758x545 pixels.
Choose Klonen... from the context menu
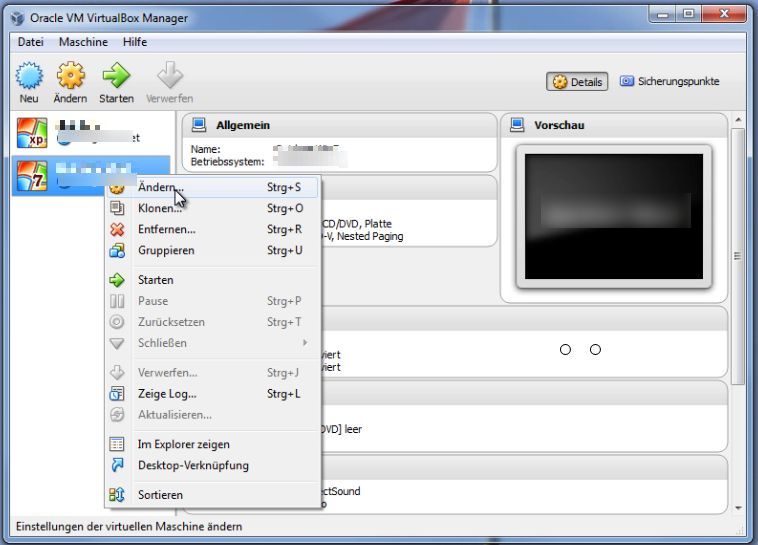(x=159, y=208)
